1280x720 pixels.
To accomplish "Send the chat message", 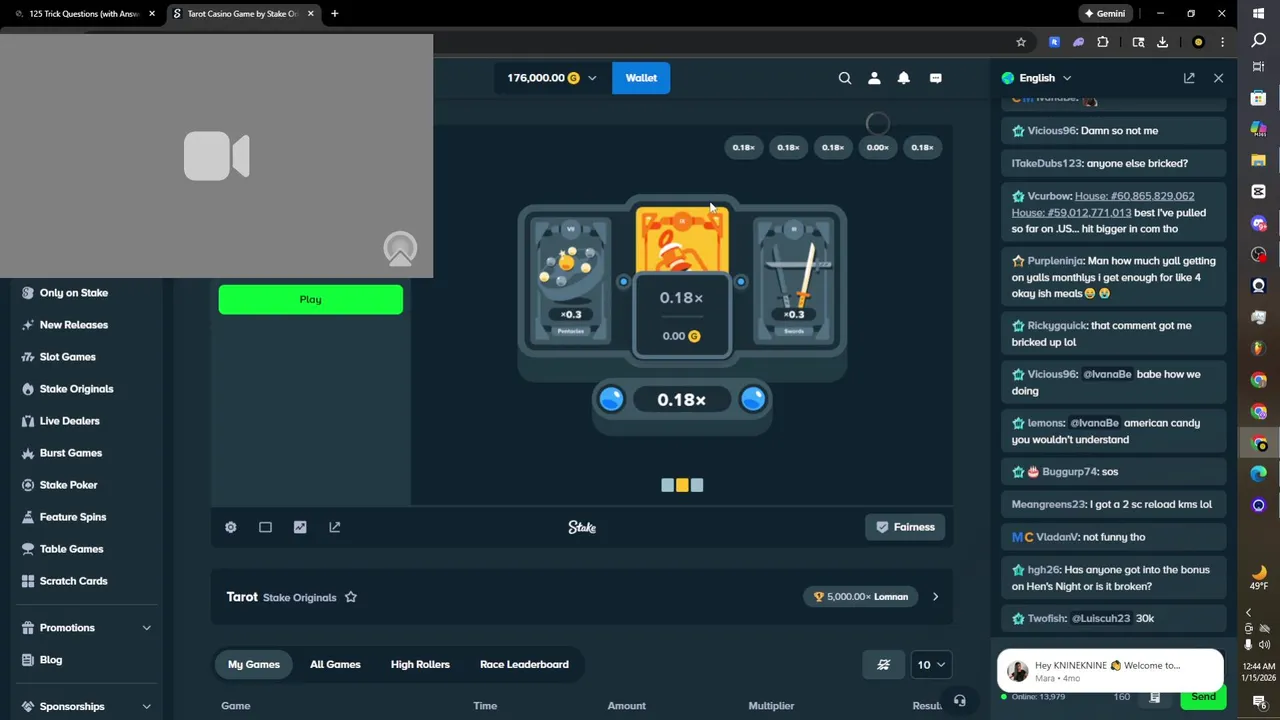I will [1203, 697].
